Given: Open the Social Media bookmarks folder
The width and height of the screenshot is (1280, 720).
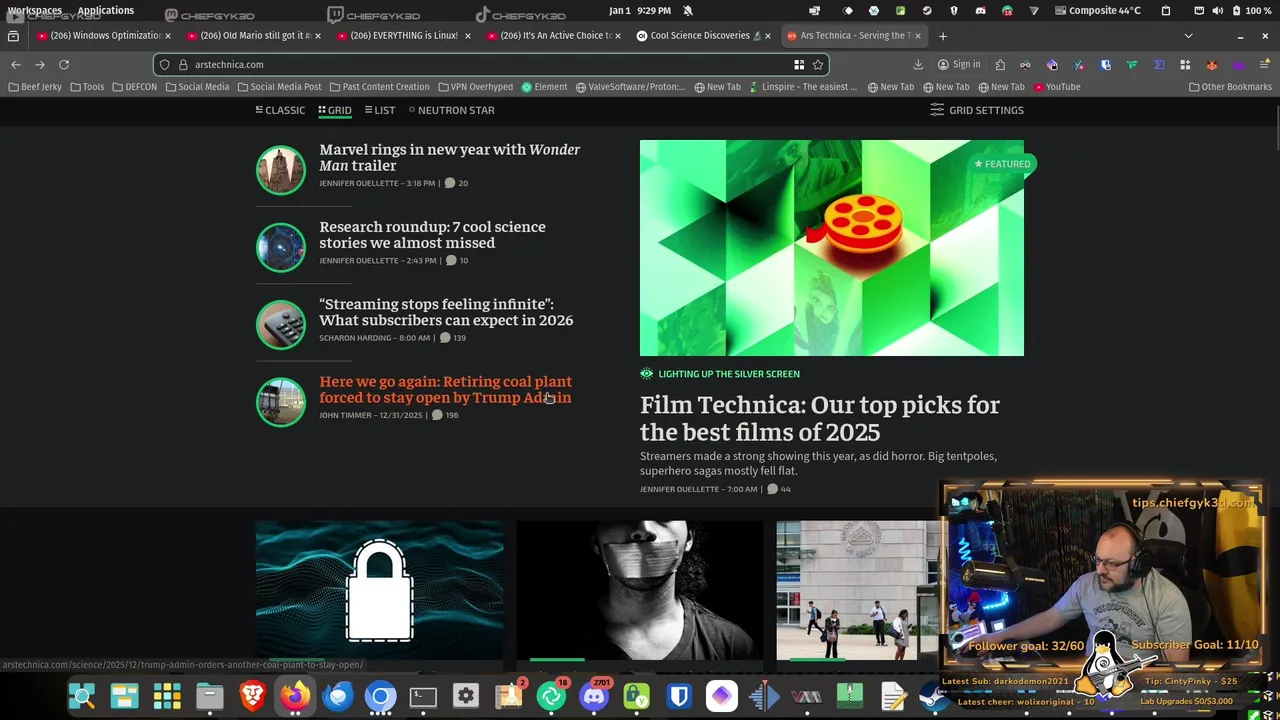Looking at the screenshot, I should (197, 87).
